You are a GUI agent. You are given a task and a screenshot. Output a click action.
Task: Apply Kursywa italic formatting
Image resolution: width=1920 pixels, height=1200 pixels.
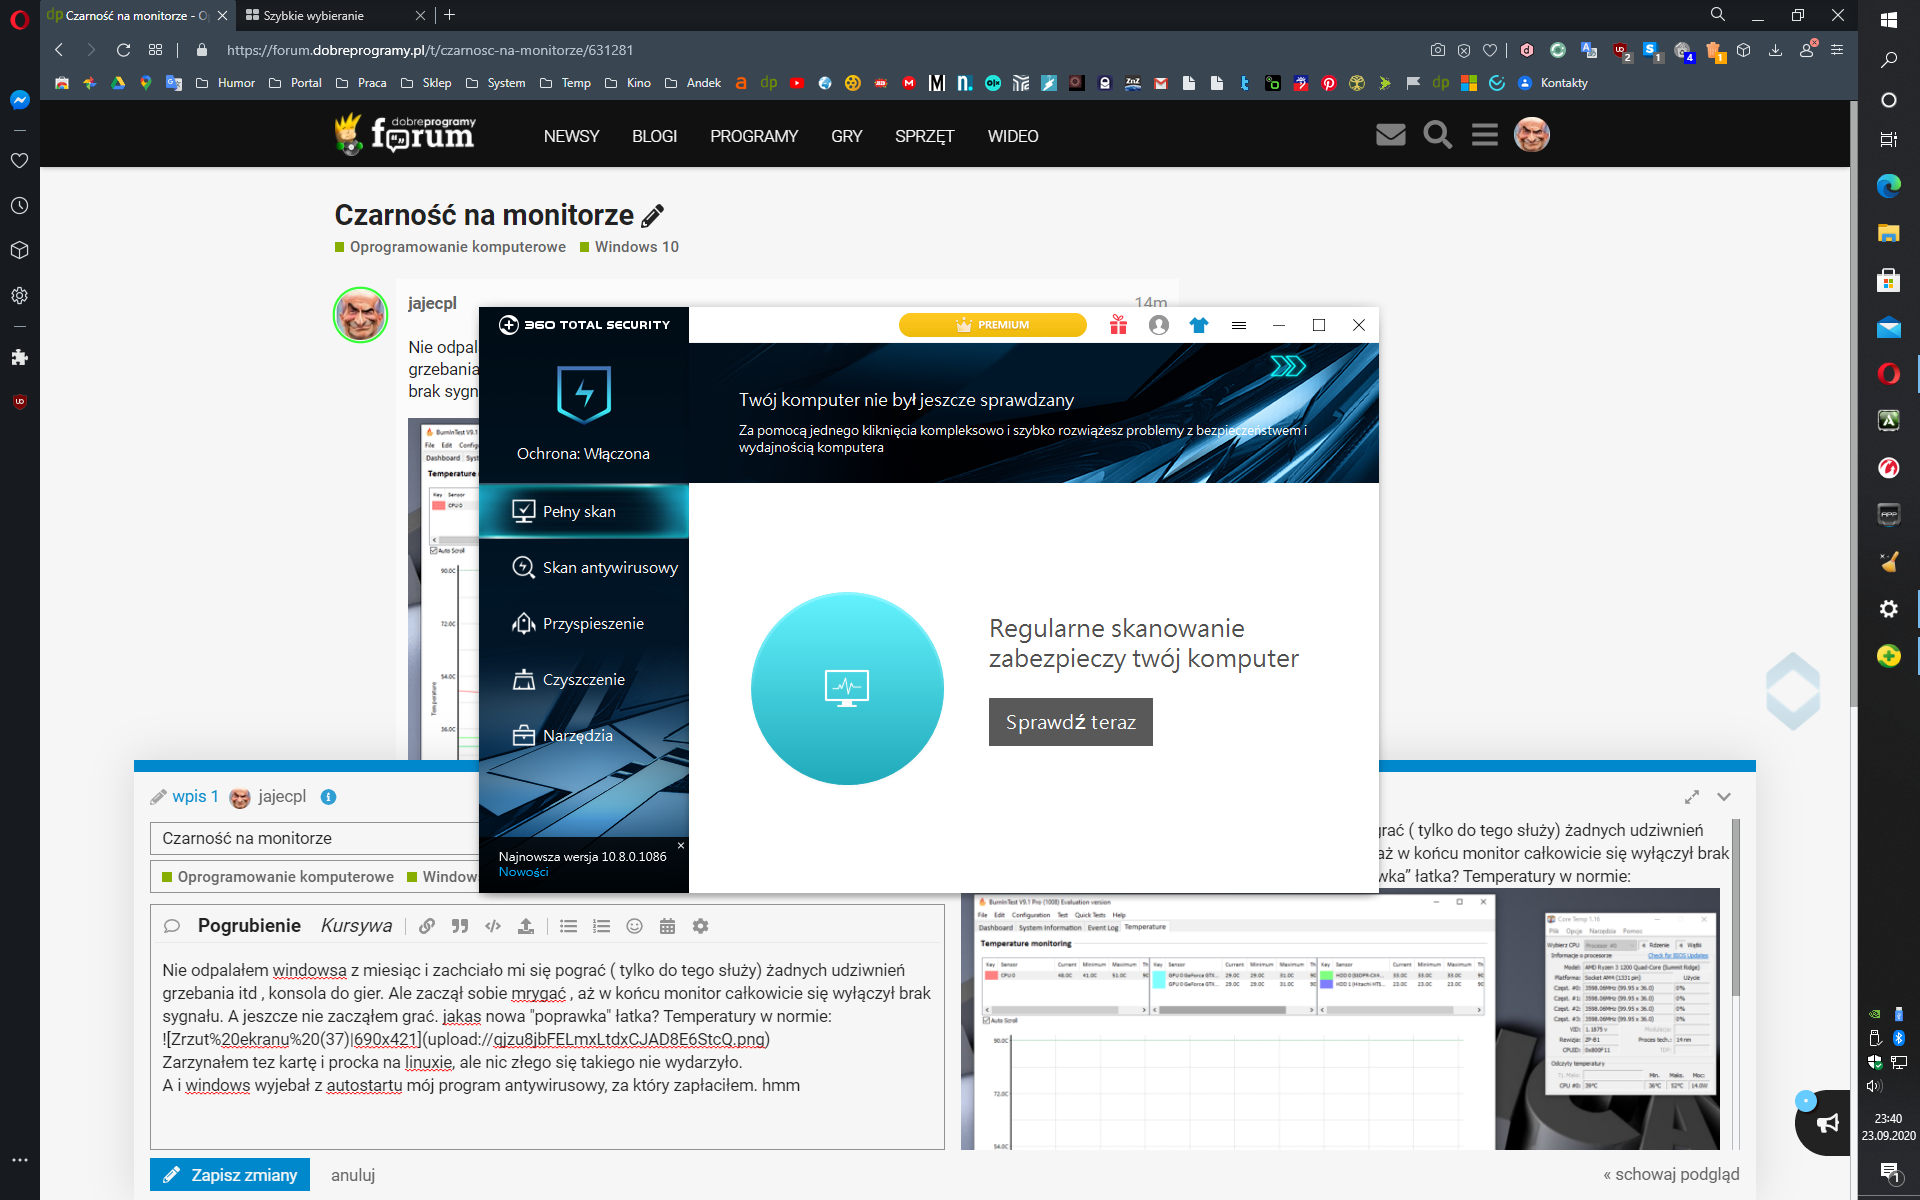356,926
